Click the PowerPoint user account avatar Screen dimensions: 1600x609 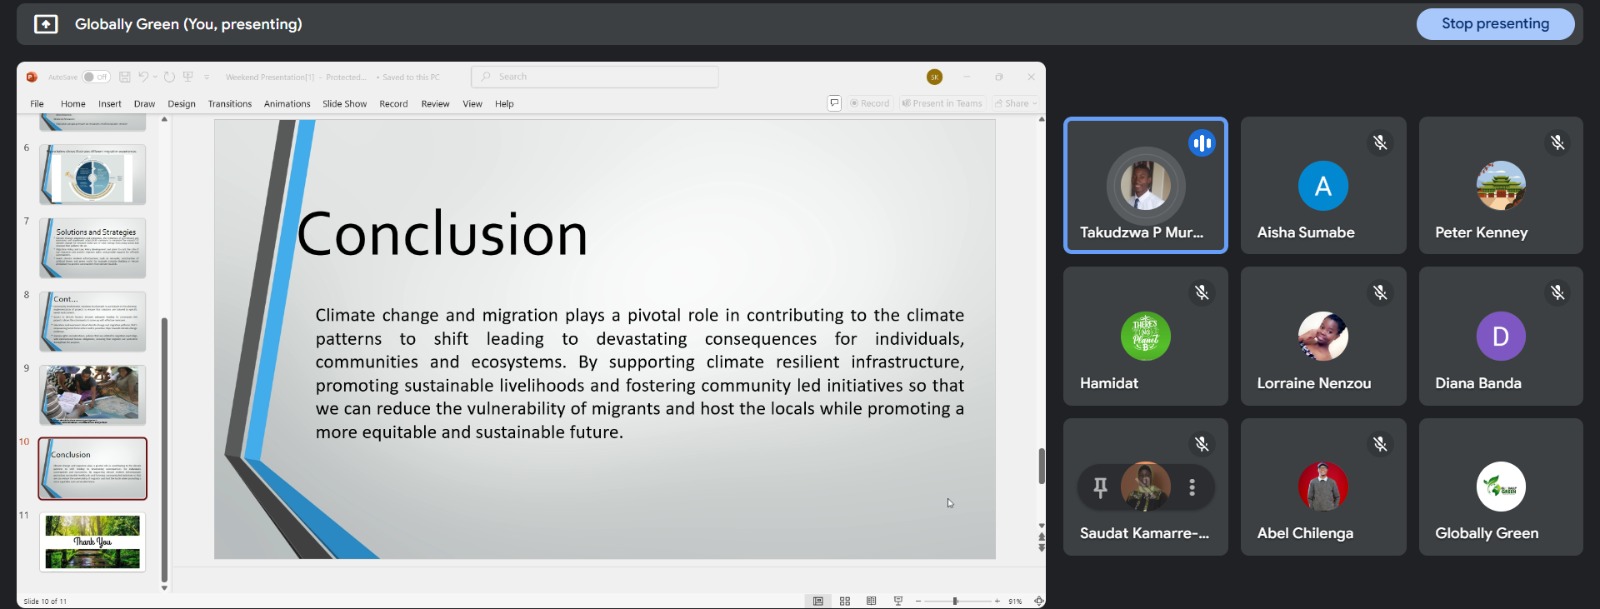pos(934,77)
